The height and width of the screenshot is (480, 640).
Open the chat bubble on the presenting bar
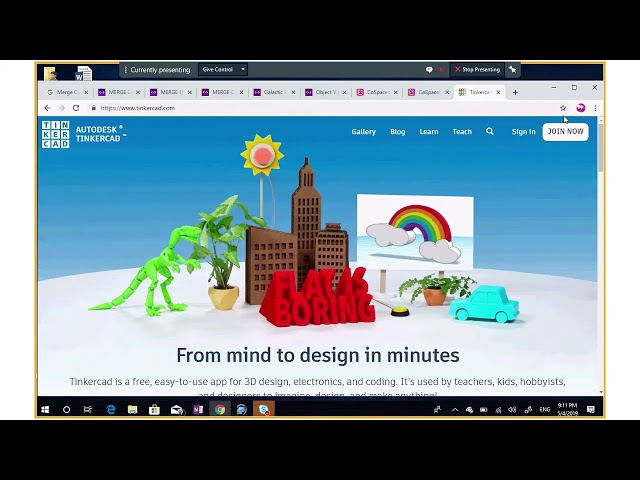[x=429, y=70]
